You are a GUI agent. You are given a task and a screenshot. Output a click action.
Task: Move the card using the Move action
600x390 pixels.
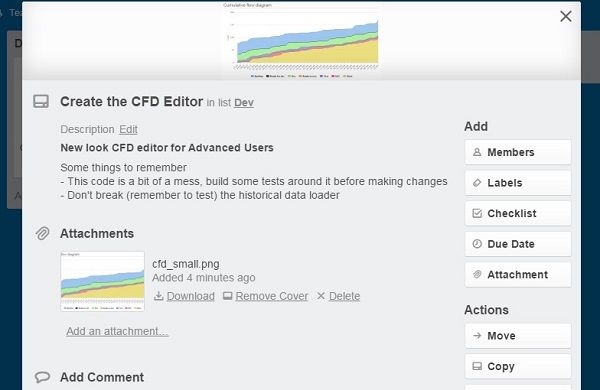coord(518,336)
